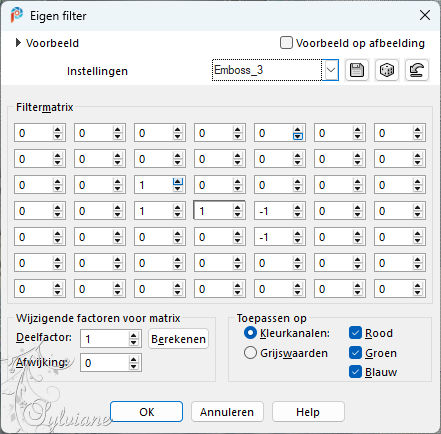Click the Annuleren button
This screenshot has width=441, height=434.
point(227,412)
